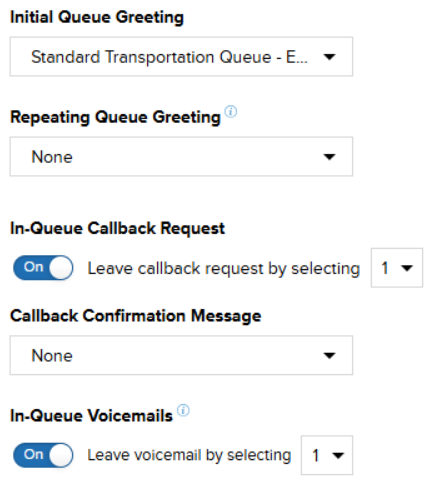The image size is (435, 487).
Task: Choose the callback request key number dropdown
Action: click(397, 268)
